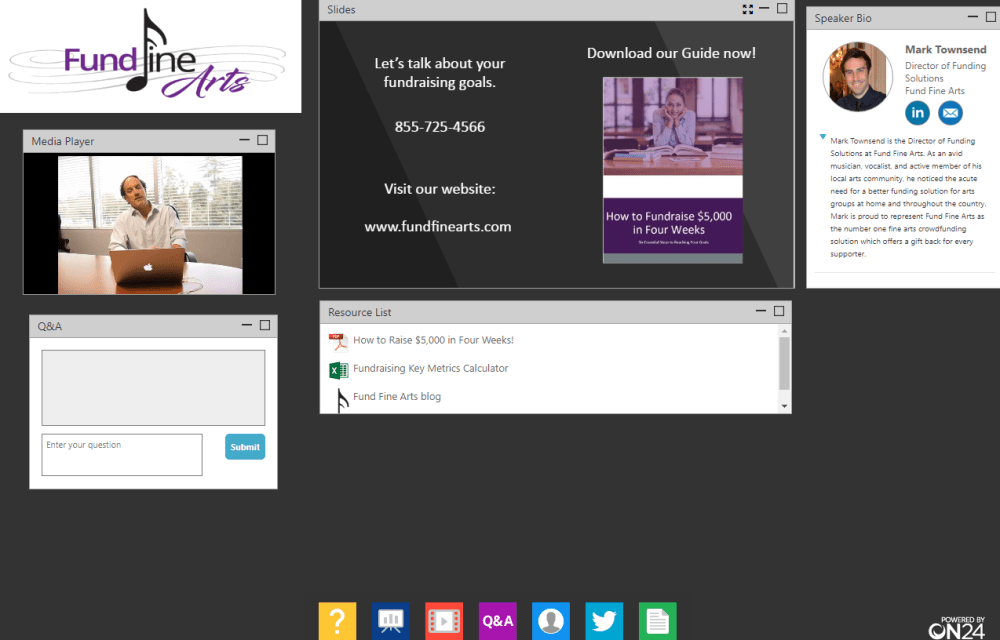Screen dimensions: 1000x640
Task: Click the PDF icon beside the fundraising guide
Action: [337, 341]
